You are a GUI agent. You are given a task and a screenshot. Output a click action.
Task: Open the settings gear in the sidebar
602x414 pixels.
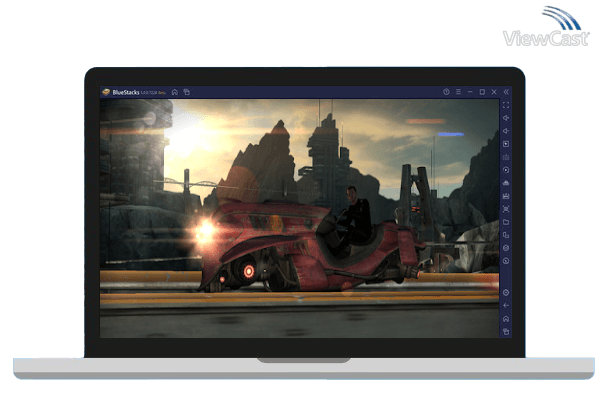[506, 293]
